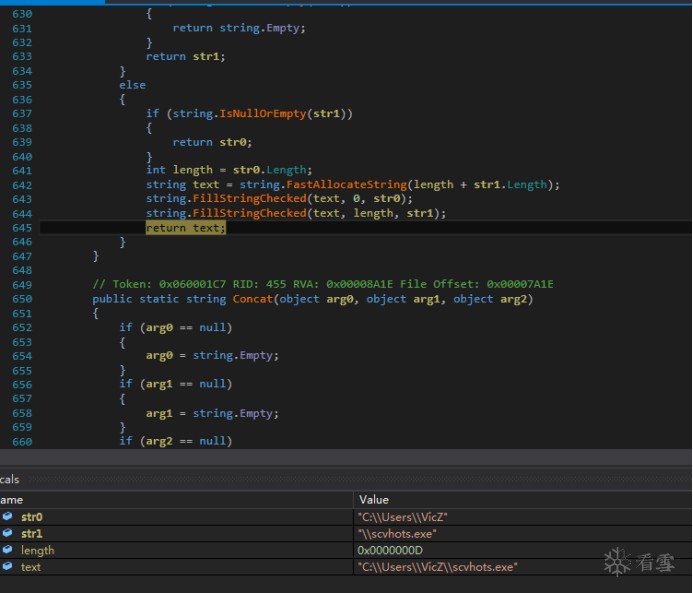Select the str1 row name
Viewport: 693px width, 593px height.
[x=32, y=533]
